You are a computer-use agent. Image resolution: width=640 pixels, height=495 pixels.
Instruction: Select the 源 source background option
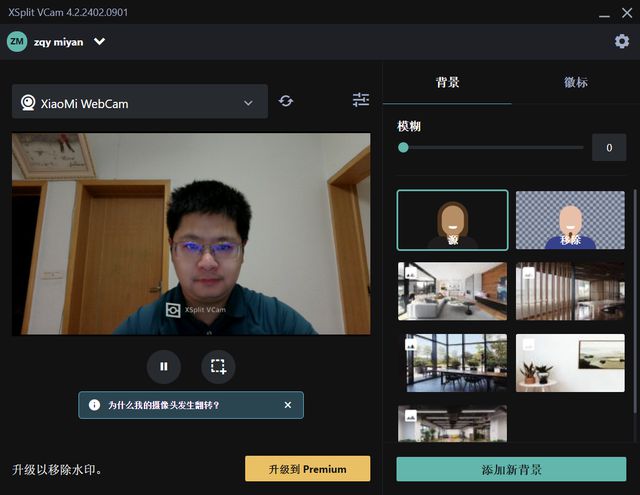click(x=452, y=220)
